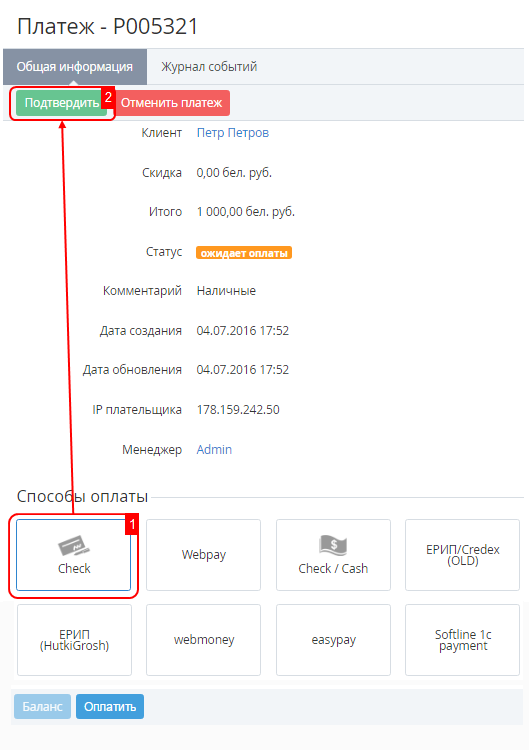Click the ожидает оплаты status badge

point(244,253)
